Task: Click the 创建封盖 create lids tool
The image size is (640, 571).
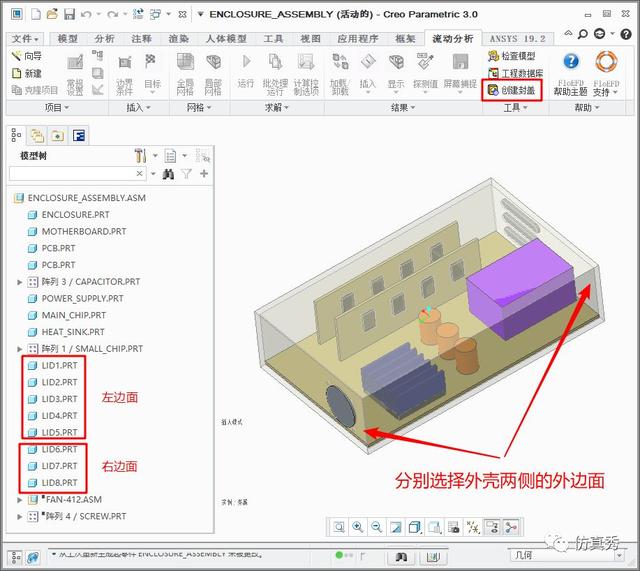Action: pos(511,90)
